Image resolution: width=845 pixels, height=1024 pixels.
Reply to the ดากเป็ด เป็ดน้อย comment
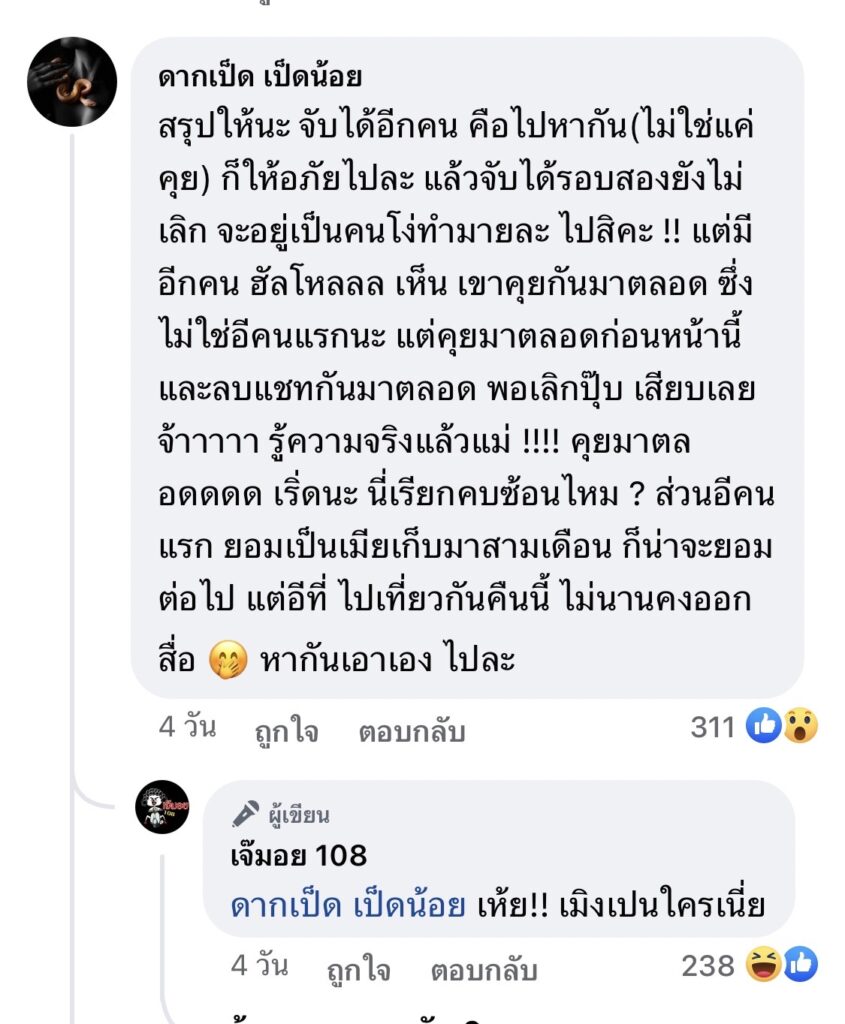412,731
